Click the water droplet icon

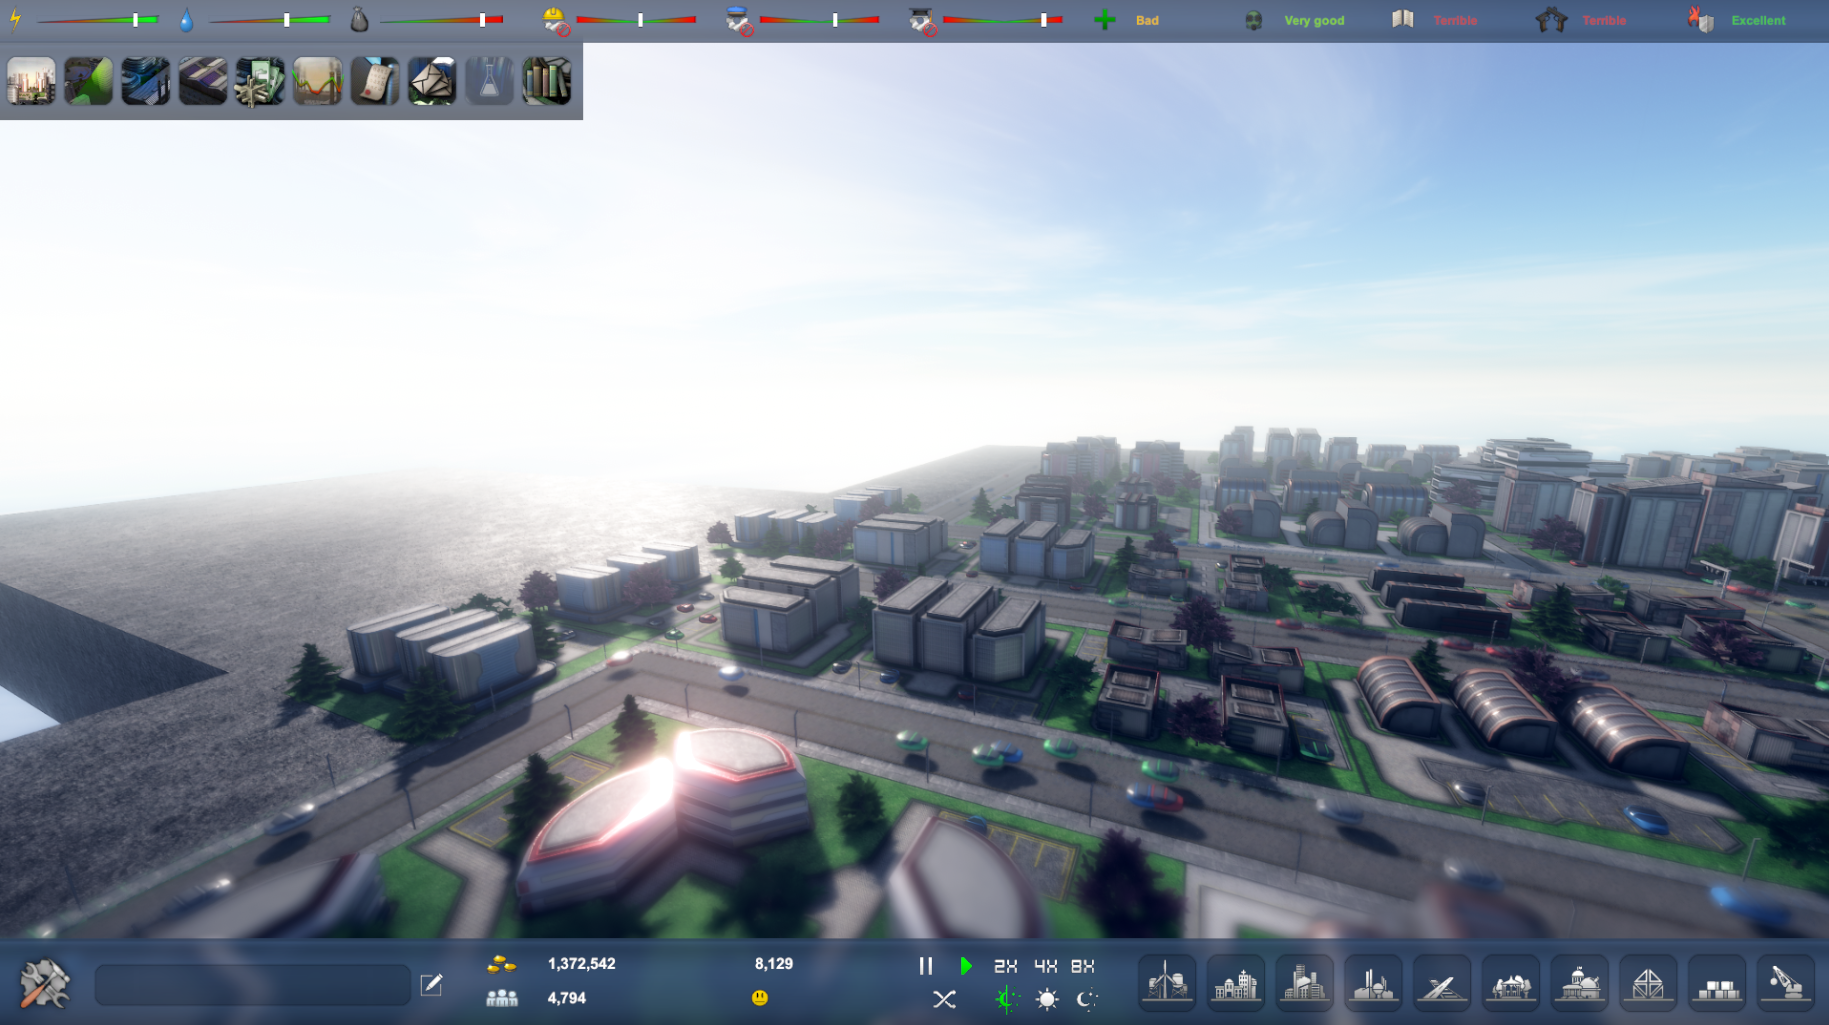(186, 20)
